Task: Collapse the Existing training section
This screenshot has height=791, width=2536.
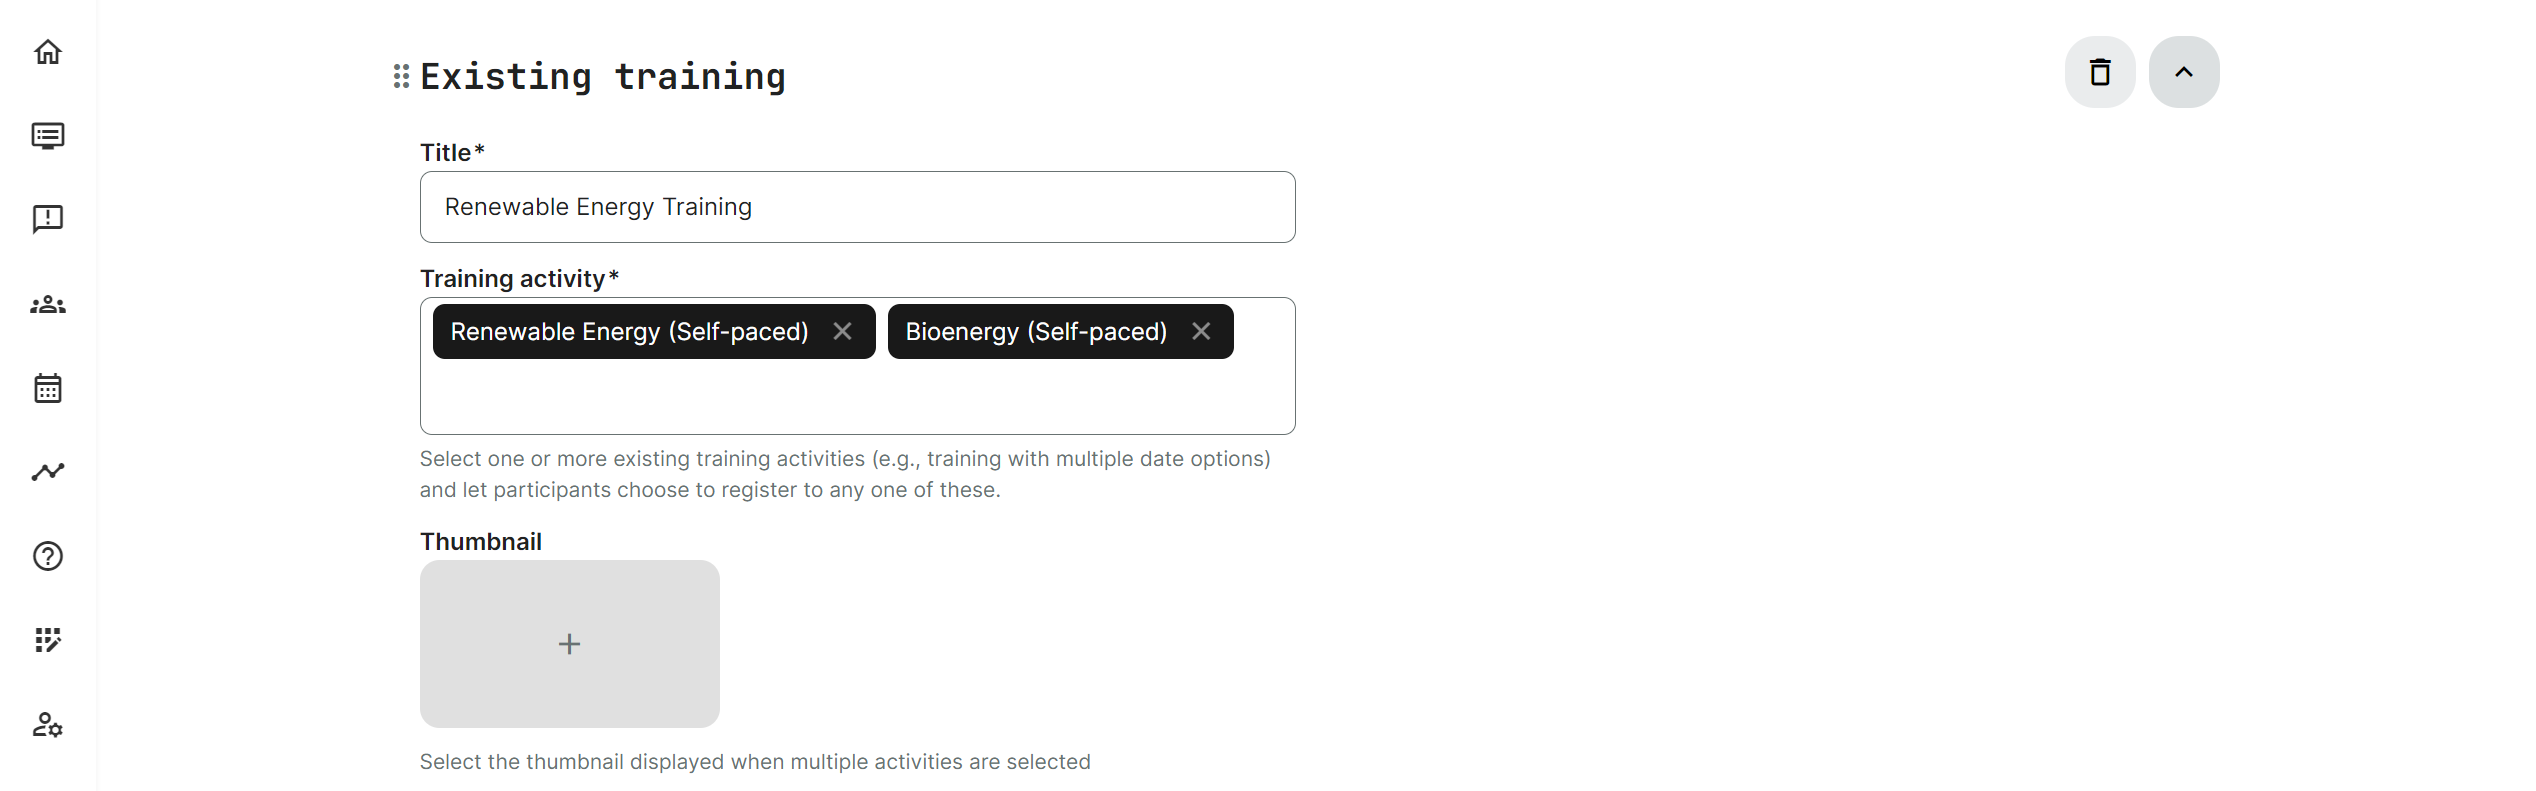Action: click(x=2184, y=72)
